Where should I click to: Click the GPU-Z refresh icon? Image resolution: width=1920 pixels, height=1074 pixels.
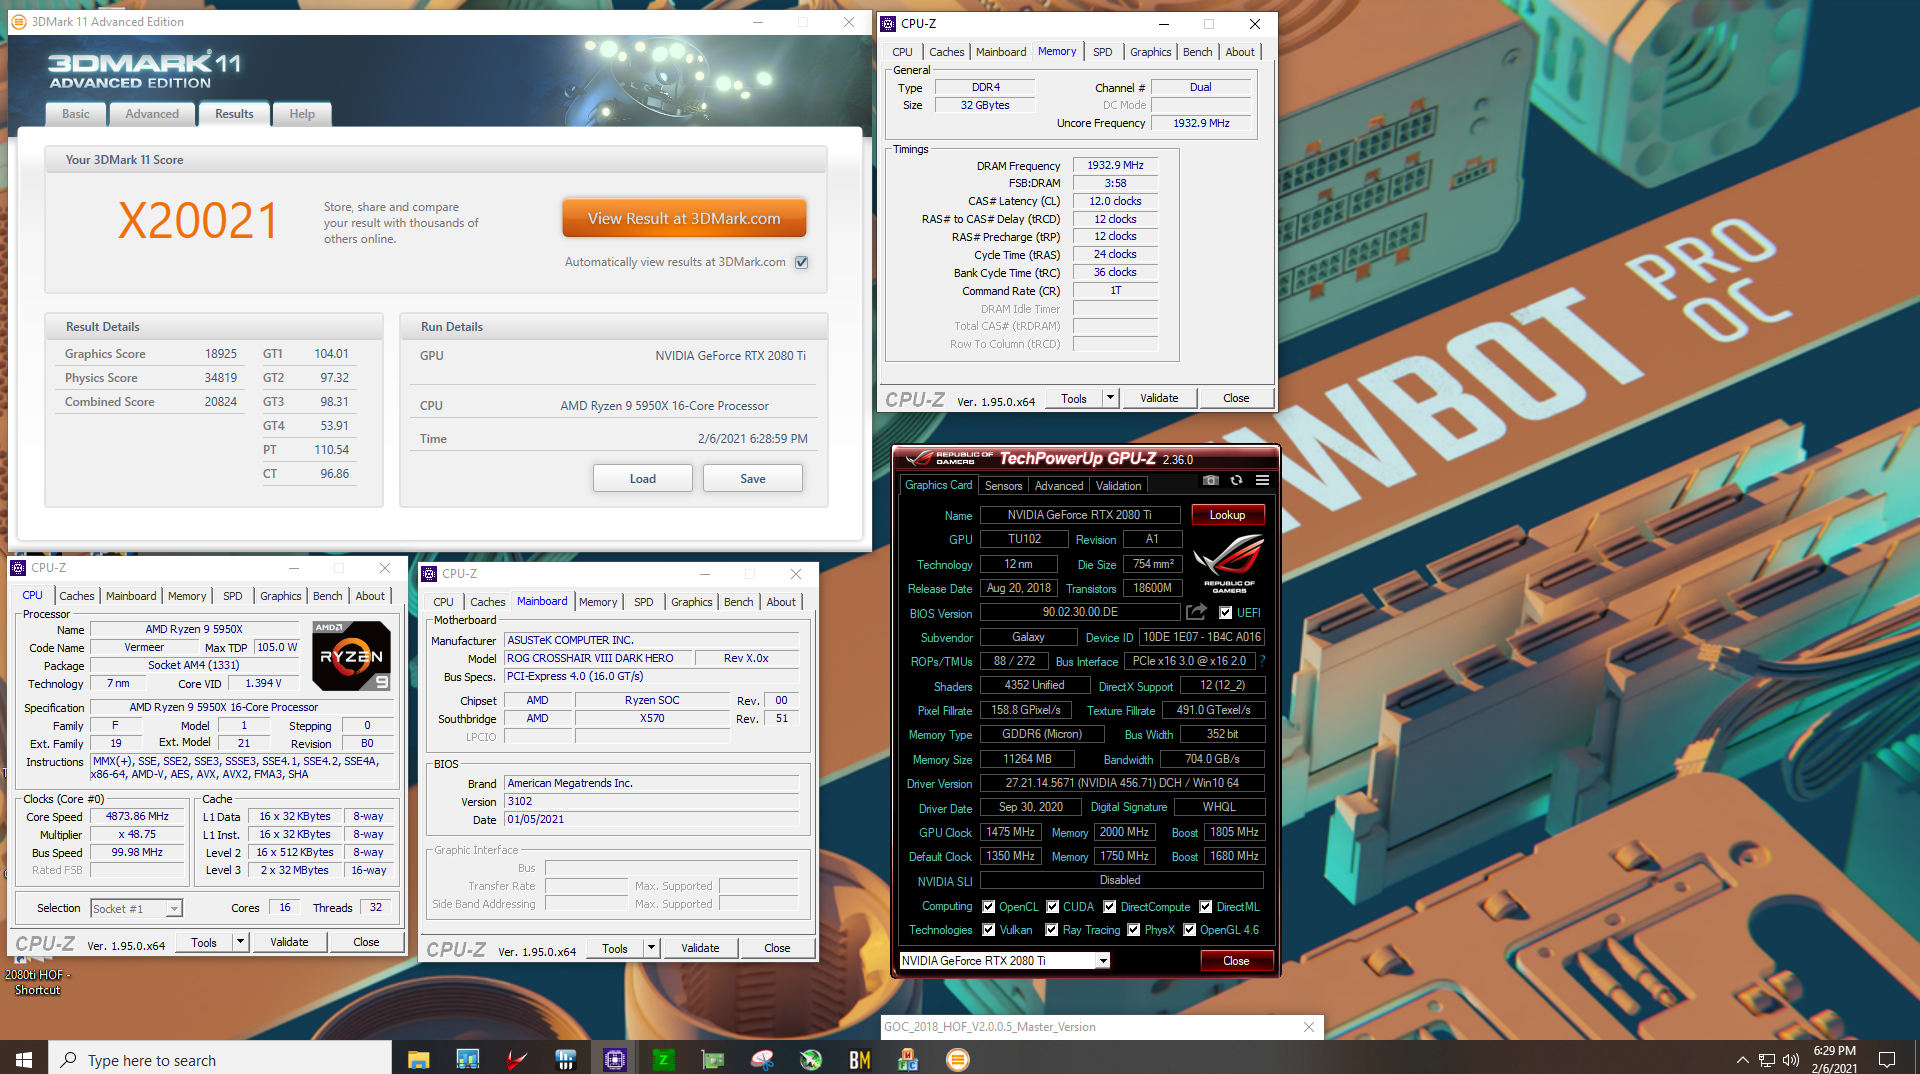point(1236,481)
